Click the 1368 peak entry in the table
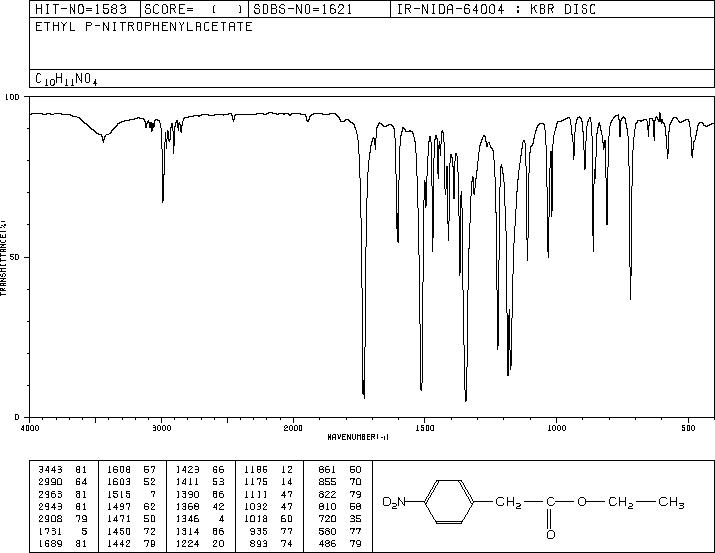The width and height of the screenshot is (715, 553). 200,506
